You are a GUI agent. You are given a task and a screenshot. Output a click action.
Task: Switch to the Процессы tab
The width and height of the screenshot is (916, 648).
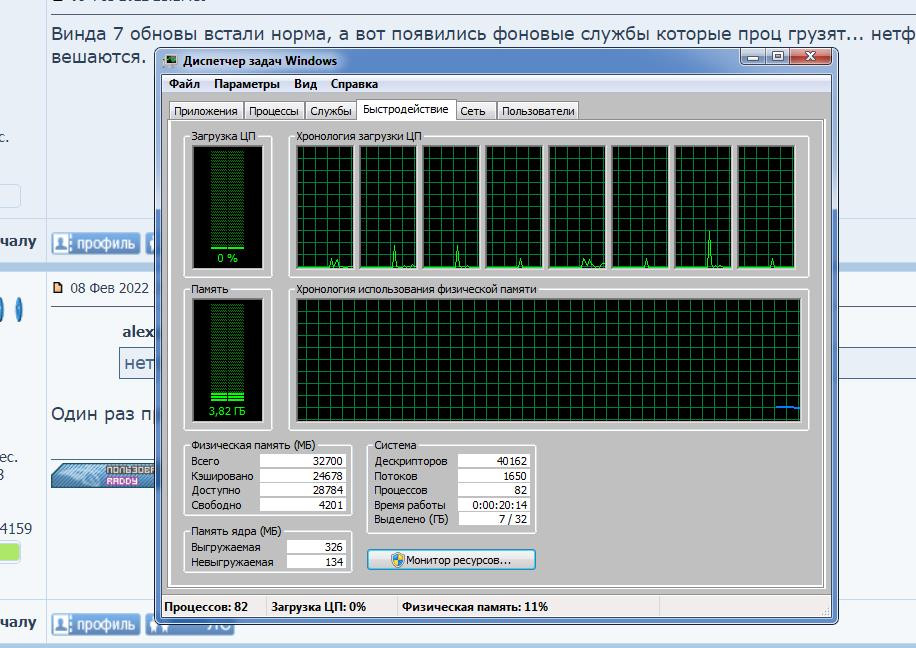(x=273, y=111)
